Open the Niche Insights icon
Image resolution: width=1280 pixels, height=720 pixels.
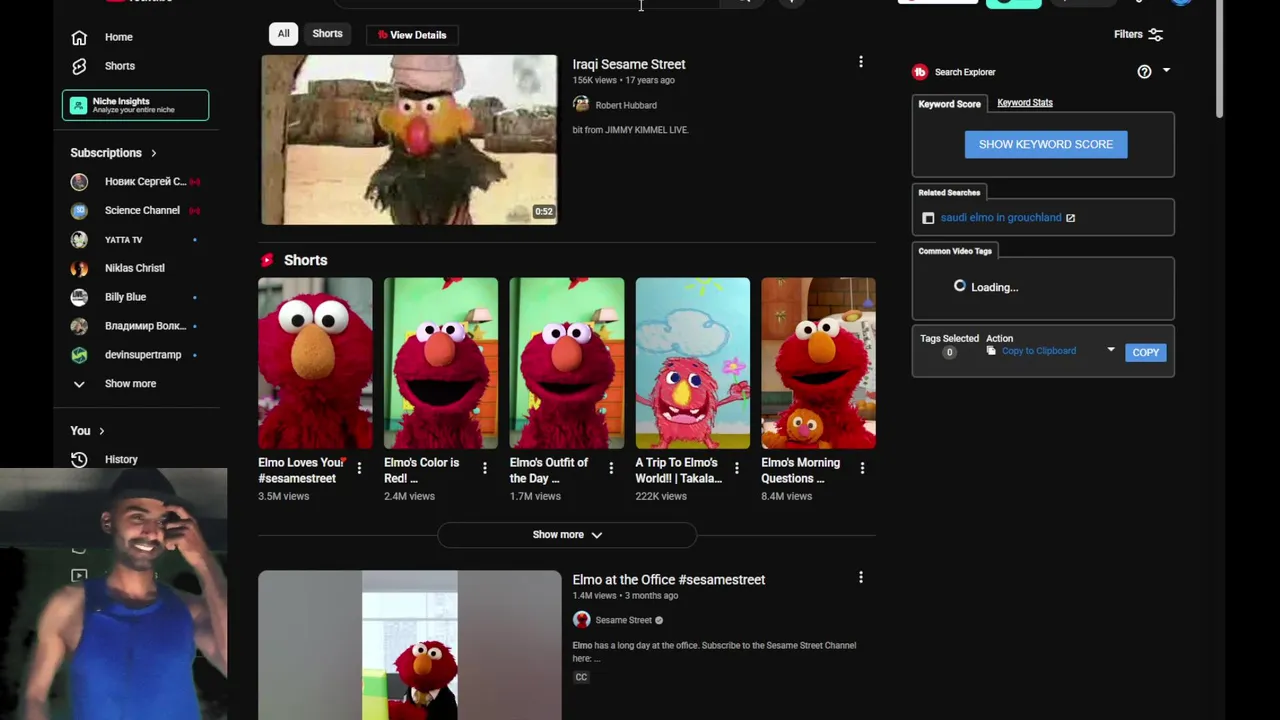79,105
